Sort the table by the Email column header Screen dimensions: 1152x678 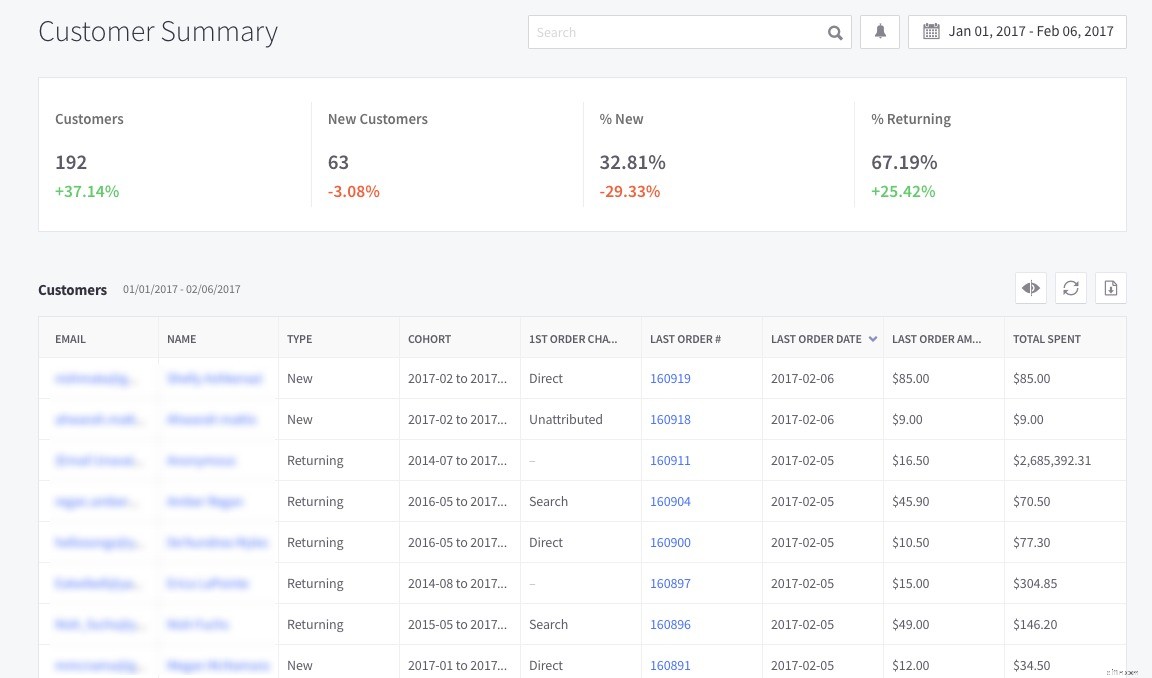(x=70, y=338)
